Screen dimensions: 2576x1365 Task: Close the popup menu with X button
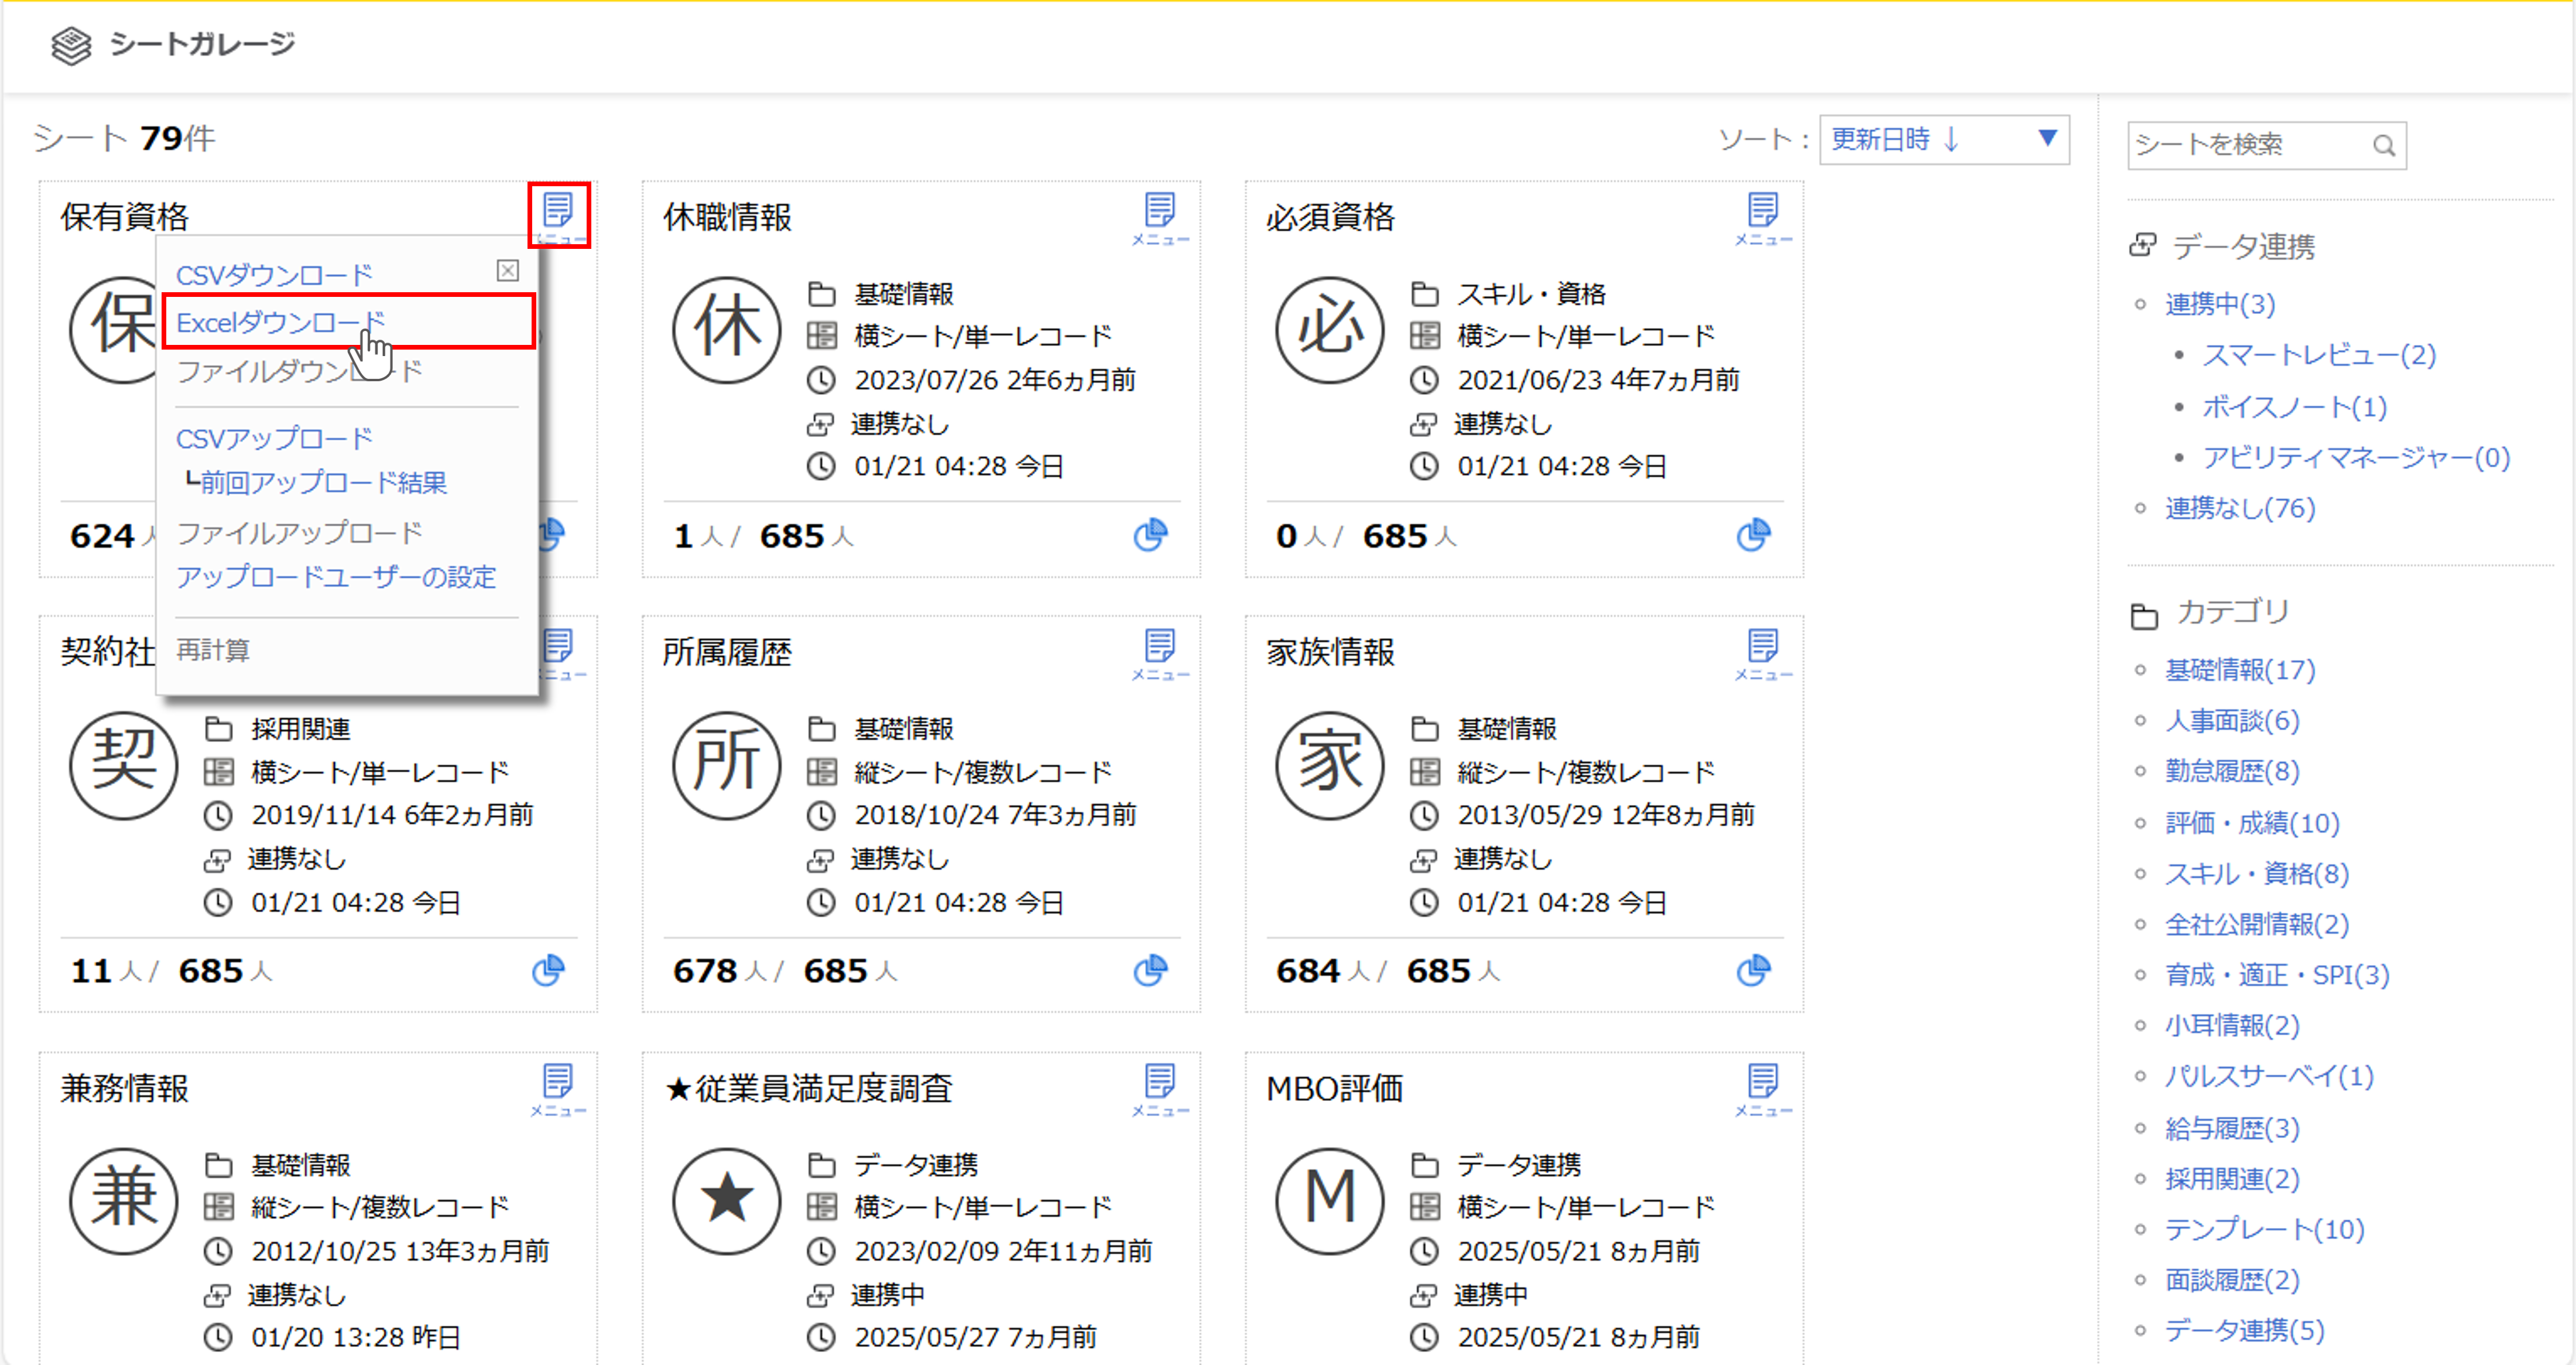(x=508, y=271)
